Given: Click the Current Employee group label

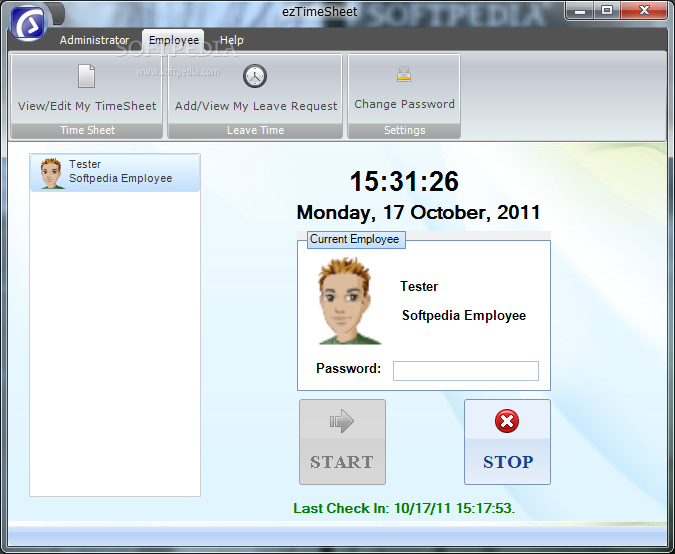Looking at the screenshot, I should click(x=355, y=239).
